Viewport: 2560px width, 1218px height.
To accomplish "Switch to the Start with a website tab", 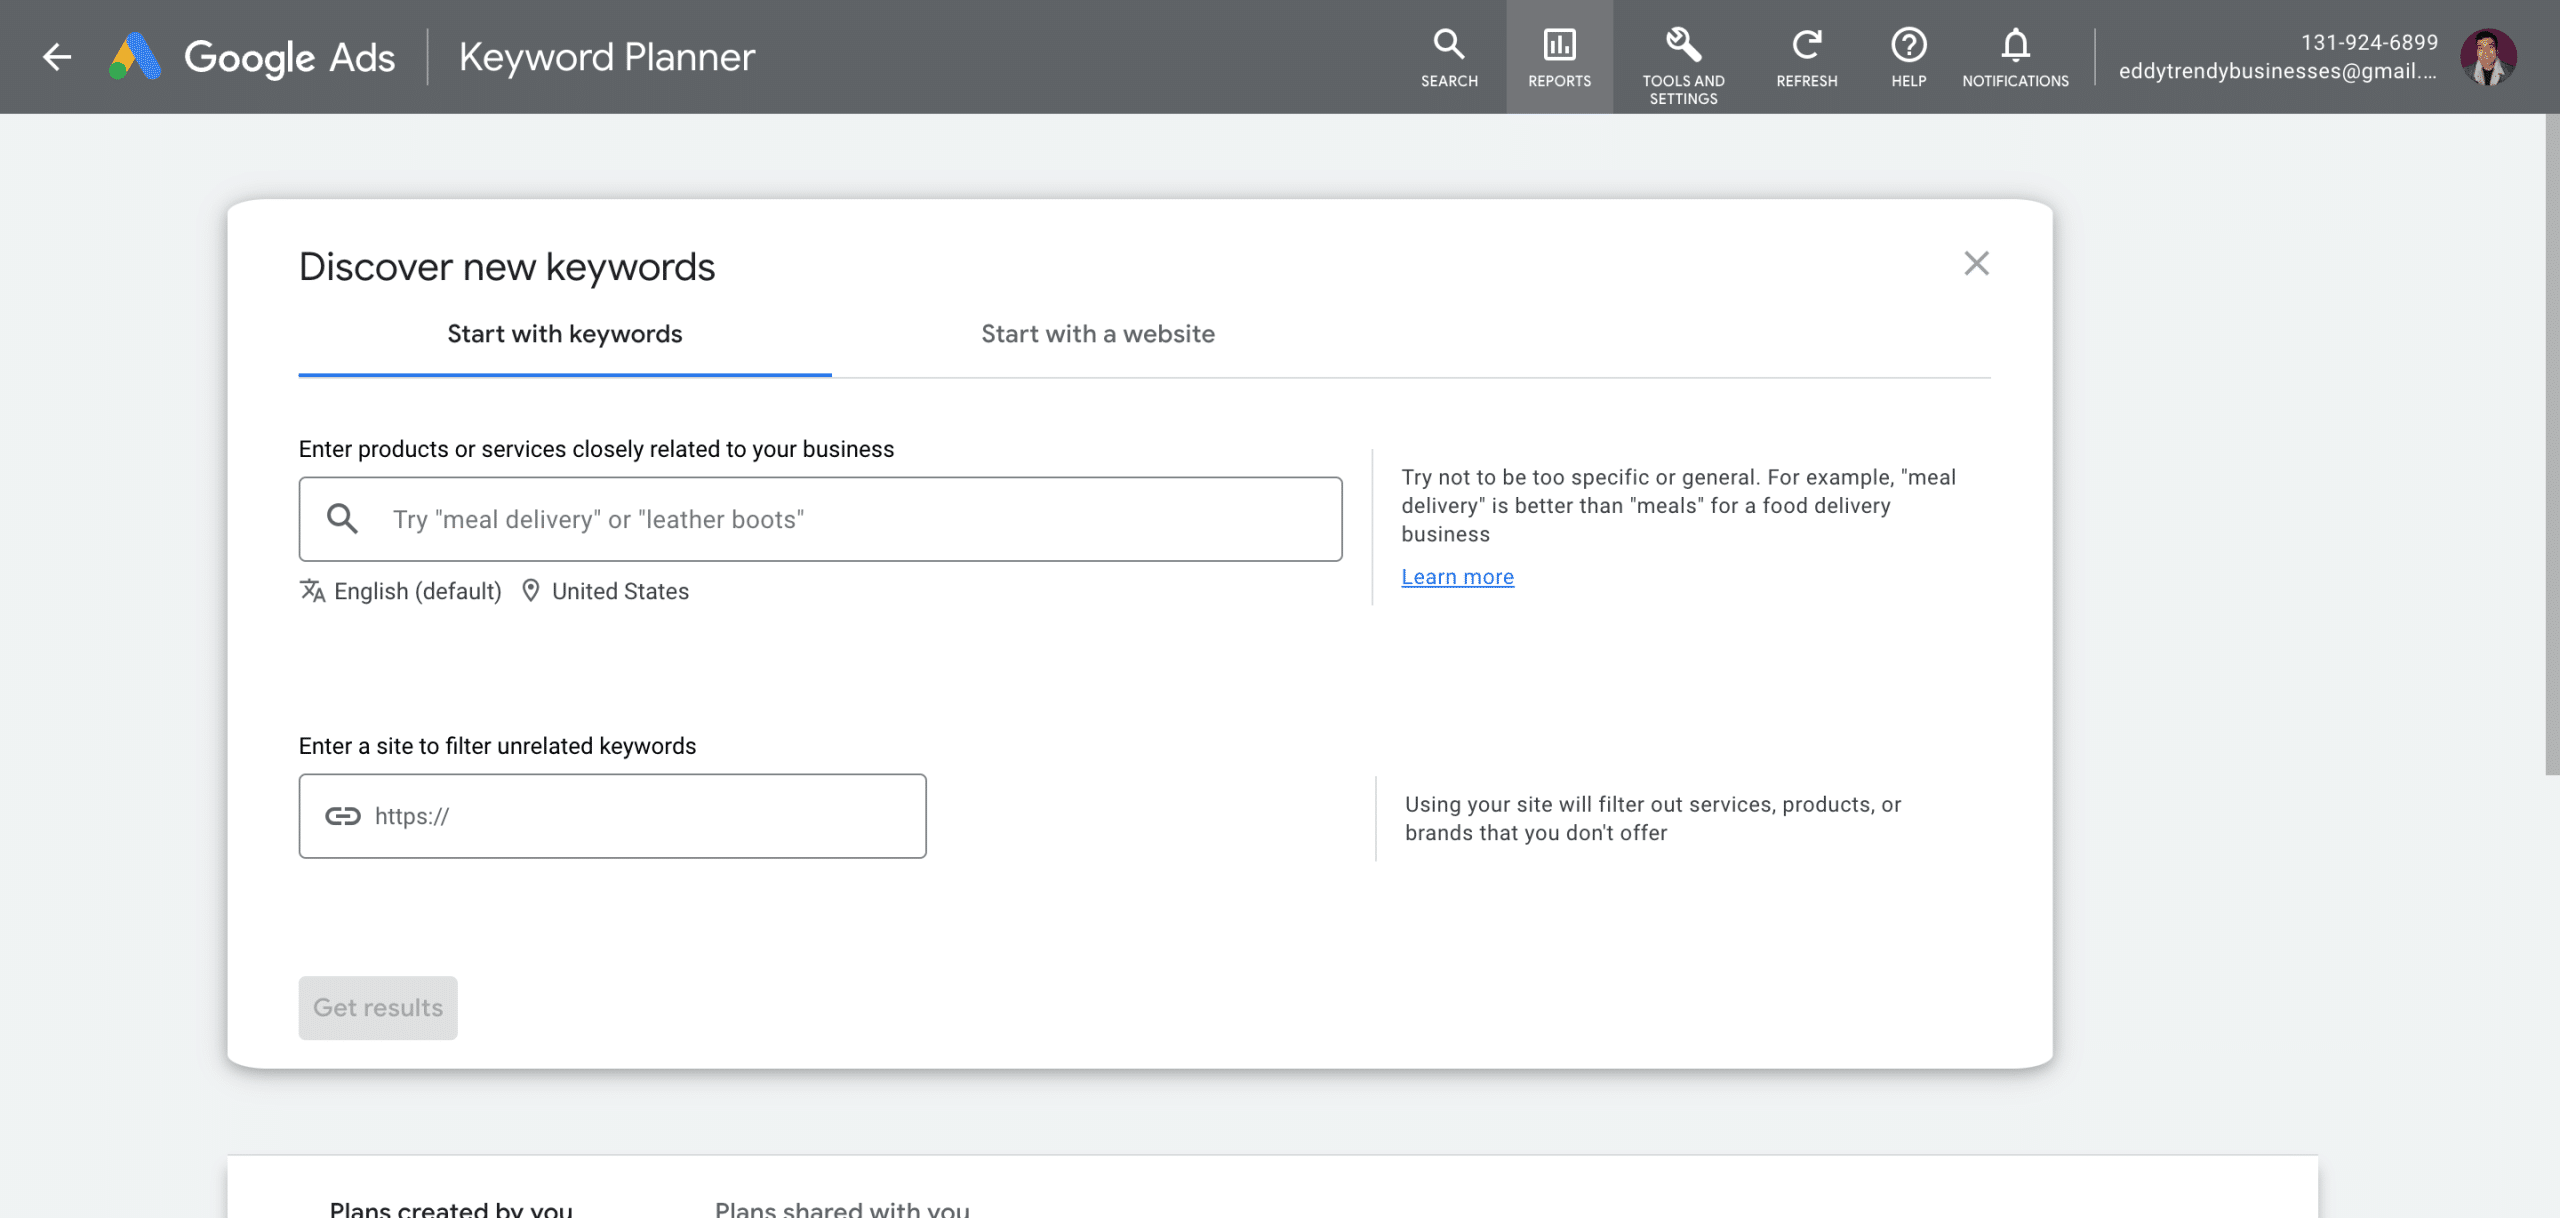I will point(1098,334).
